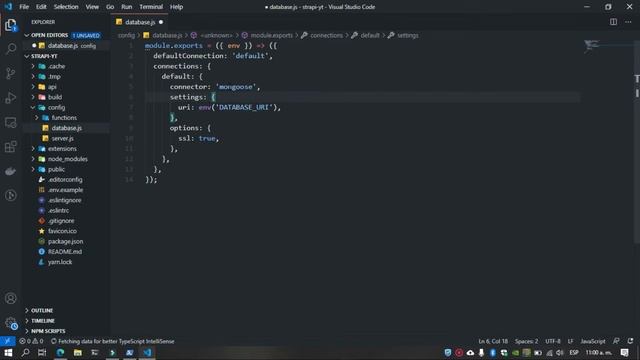Open the Edit menu

point(41,7)
